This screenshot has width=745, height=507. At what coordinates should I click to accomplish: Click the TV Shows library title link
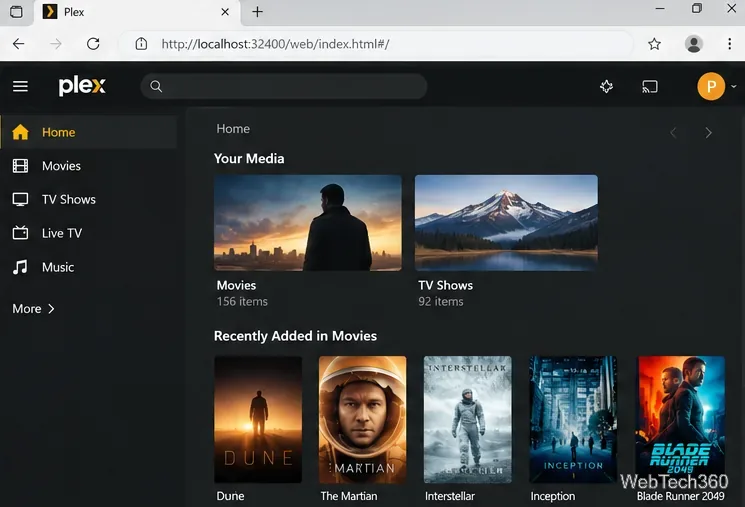coord(445,285)
